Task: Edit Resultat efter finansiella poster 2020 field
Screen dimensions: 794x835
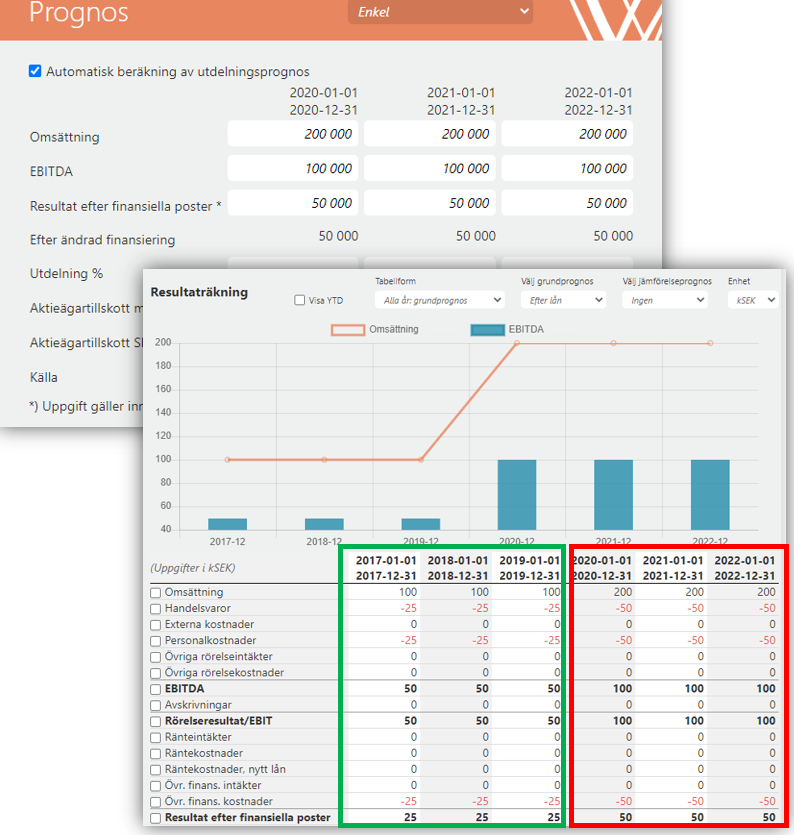Action: pos(293,203)
